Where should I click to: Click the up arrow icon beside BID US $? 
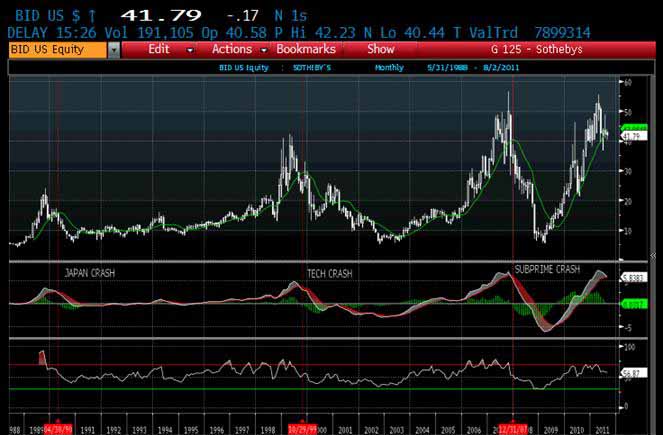tap(93, 17)
